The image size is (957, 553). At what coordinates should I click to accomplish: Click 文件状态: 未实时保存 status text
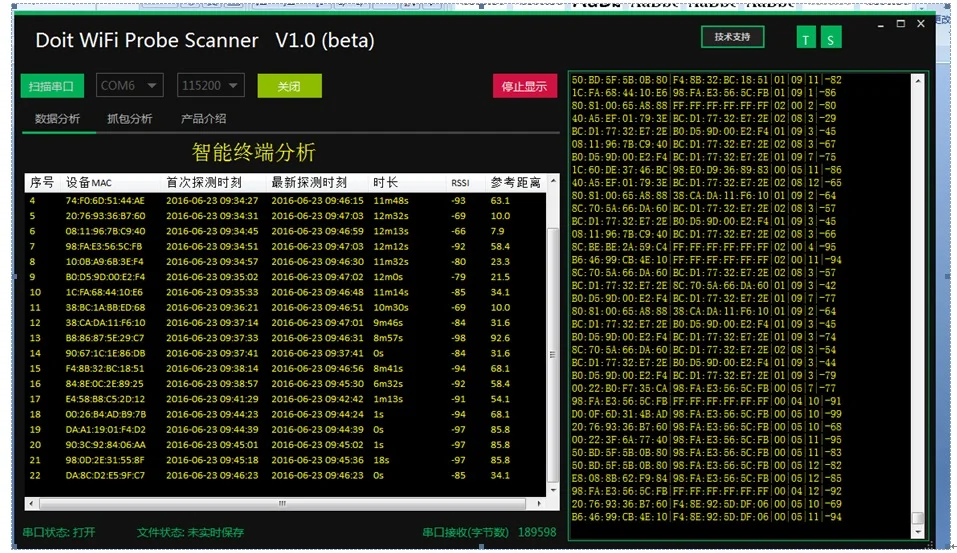tap(190, 532)
